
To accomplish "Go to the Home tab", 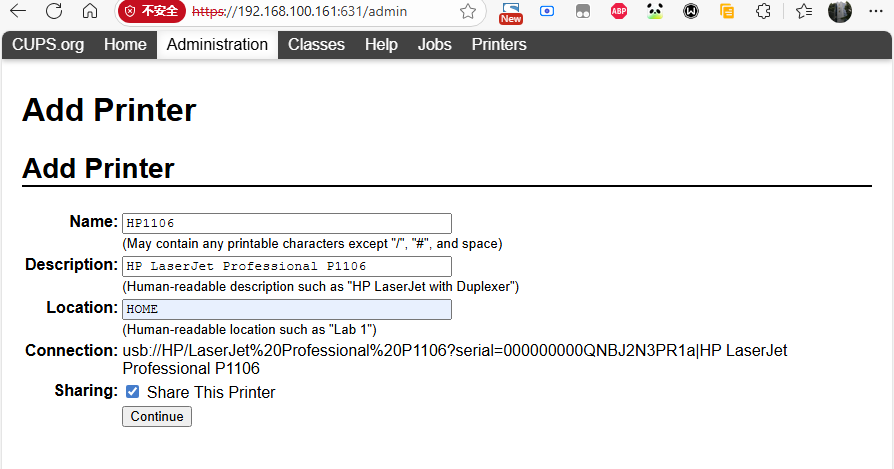I will coord(125,44).
